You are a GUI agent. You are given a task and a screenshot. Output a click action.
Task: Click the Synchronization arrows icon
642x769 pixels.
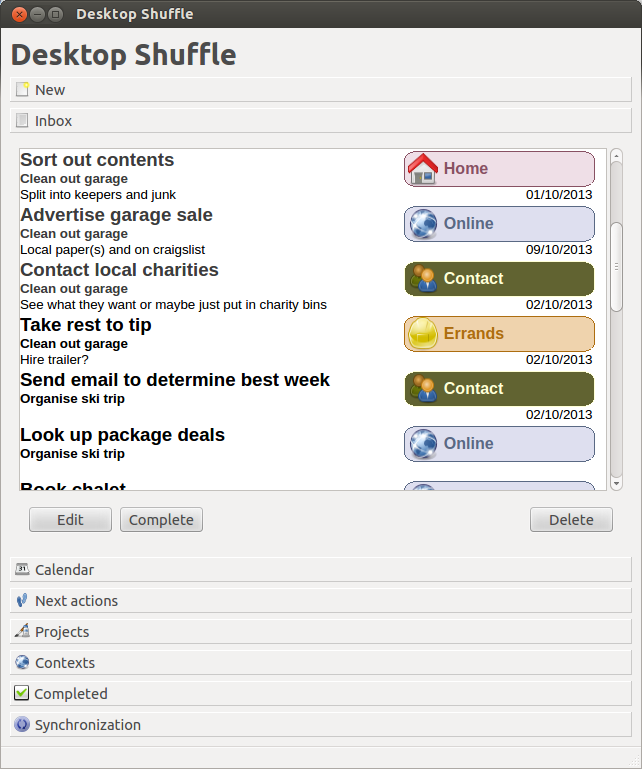tap(22, 725)
